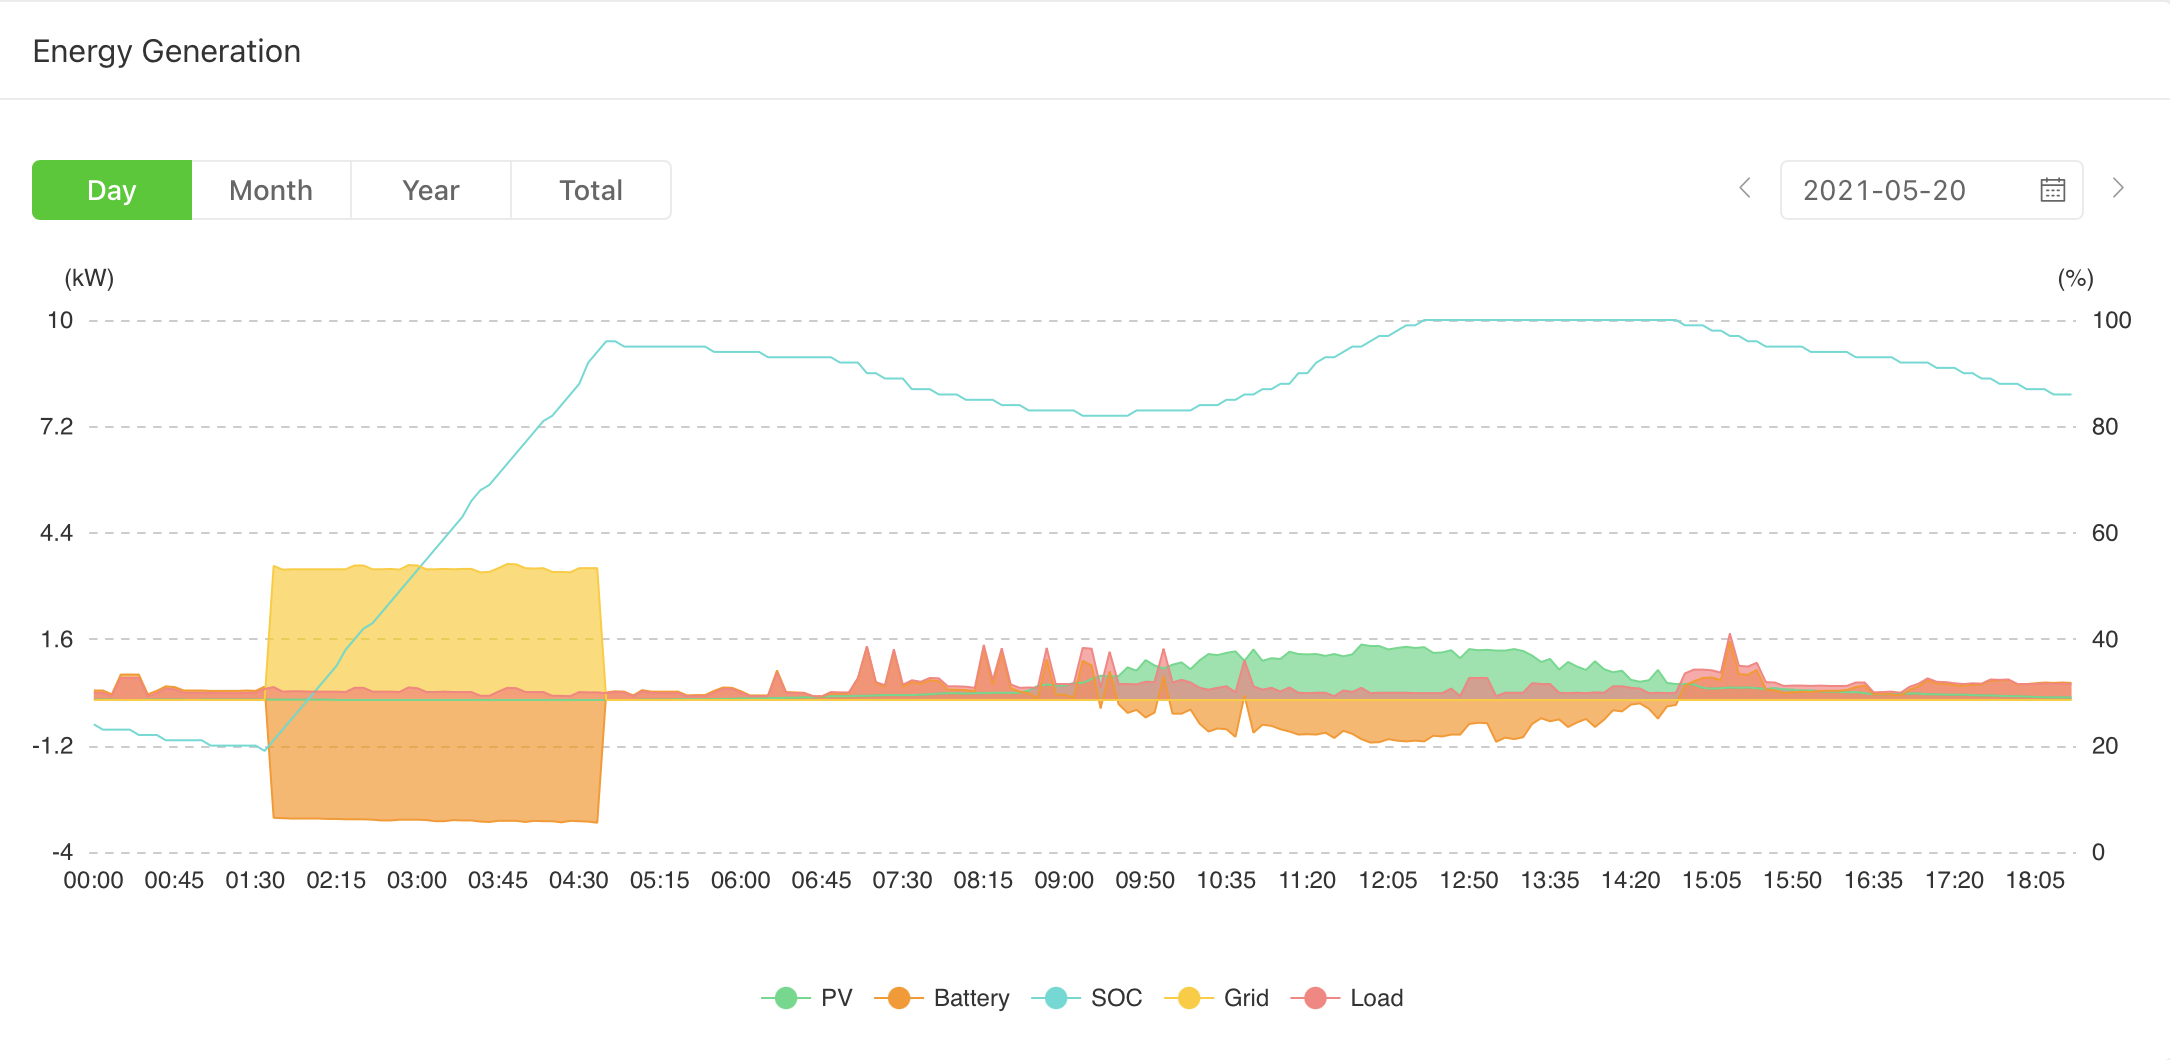
Task: Click the 09:00 x-axis time label
Action: [1064, 880]
